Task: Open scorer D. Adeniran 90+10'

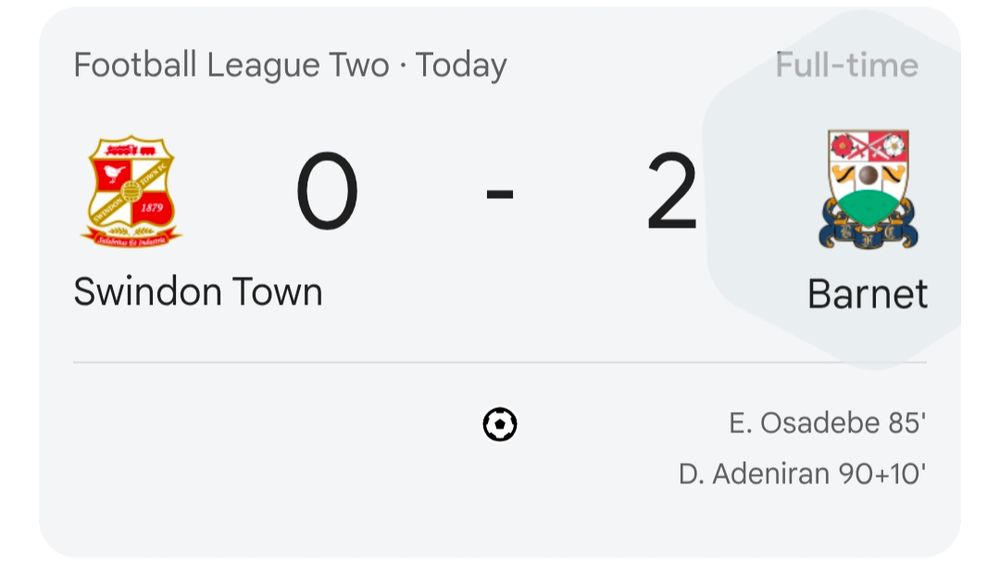Action: click(802, 474)
